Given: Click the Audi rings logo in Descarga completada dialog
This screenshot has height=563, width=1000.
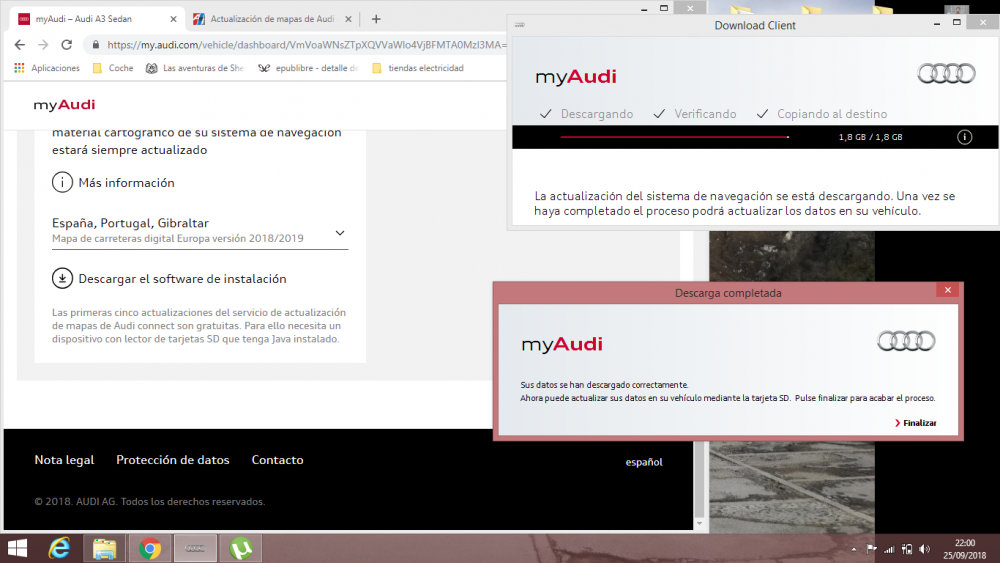Looking at the screenshot, I should pyautogui.click(x=906, y=341).
